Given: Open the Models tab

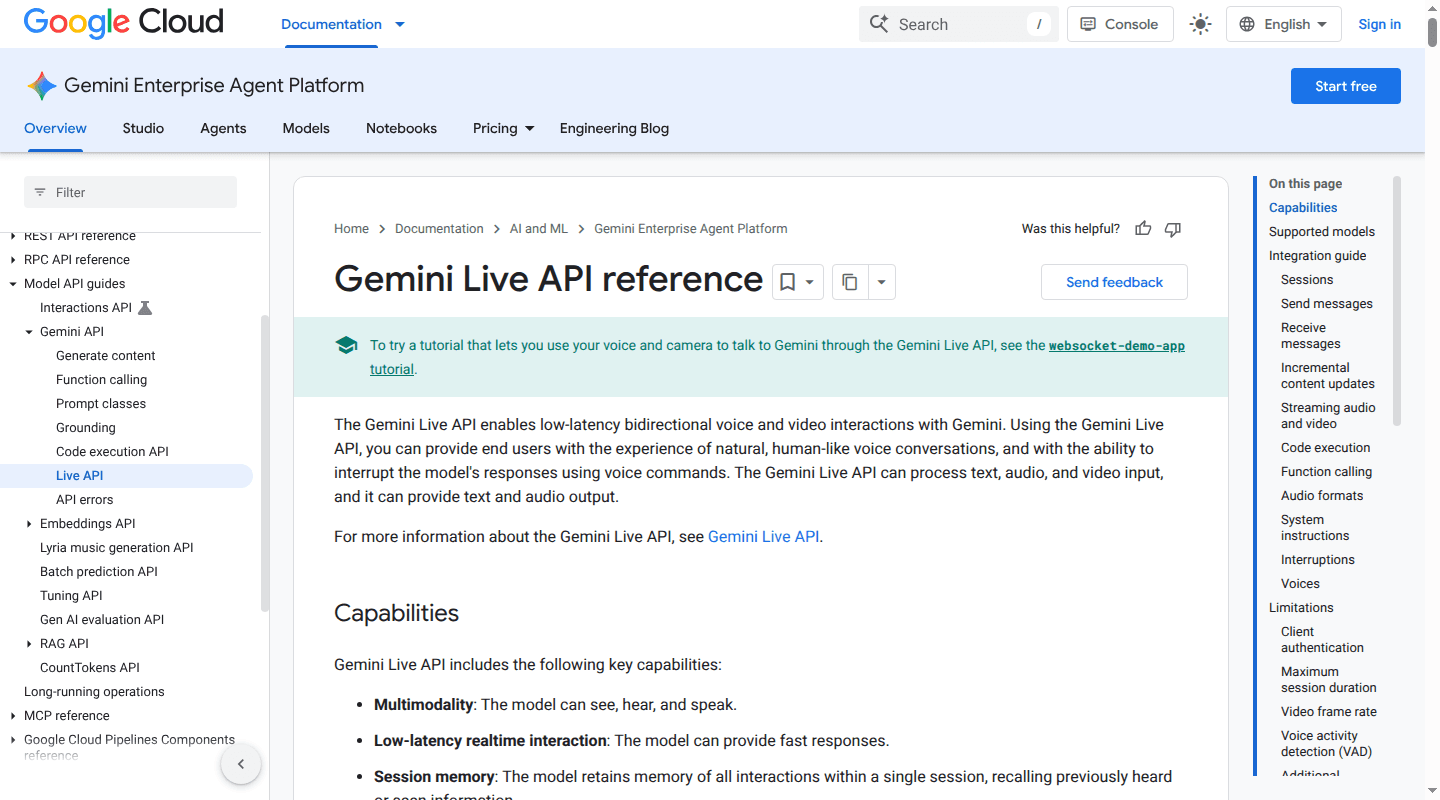Looking at the screenshot, I should tap(306, 128).
